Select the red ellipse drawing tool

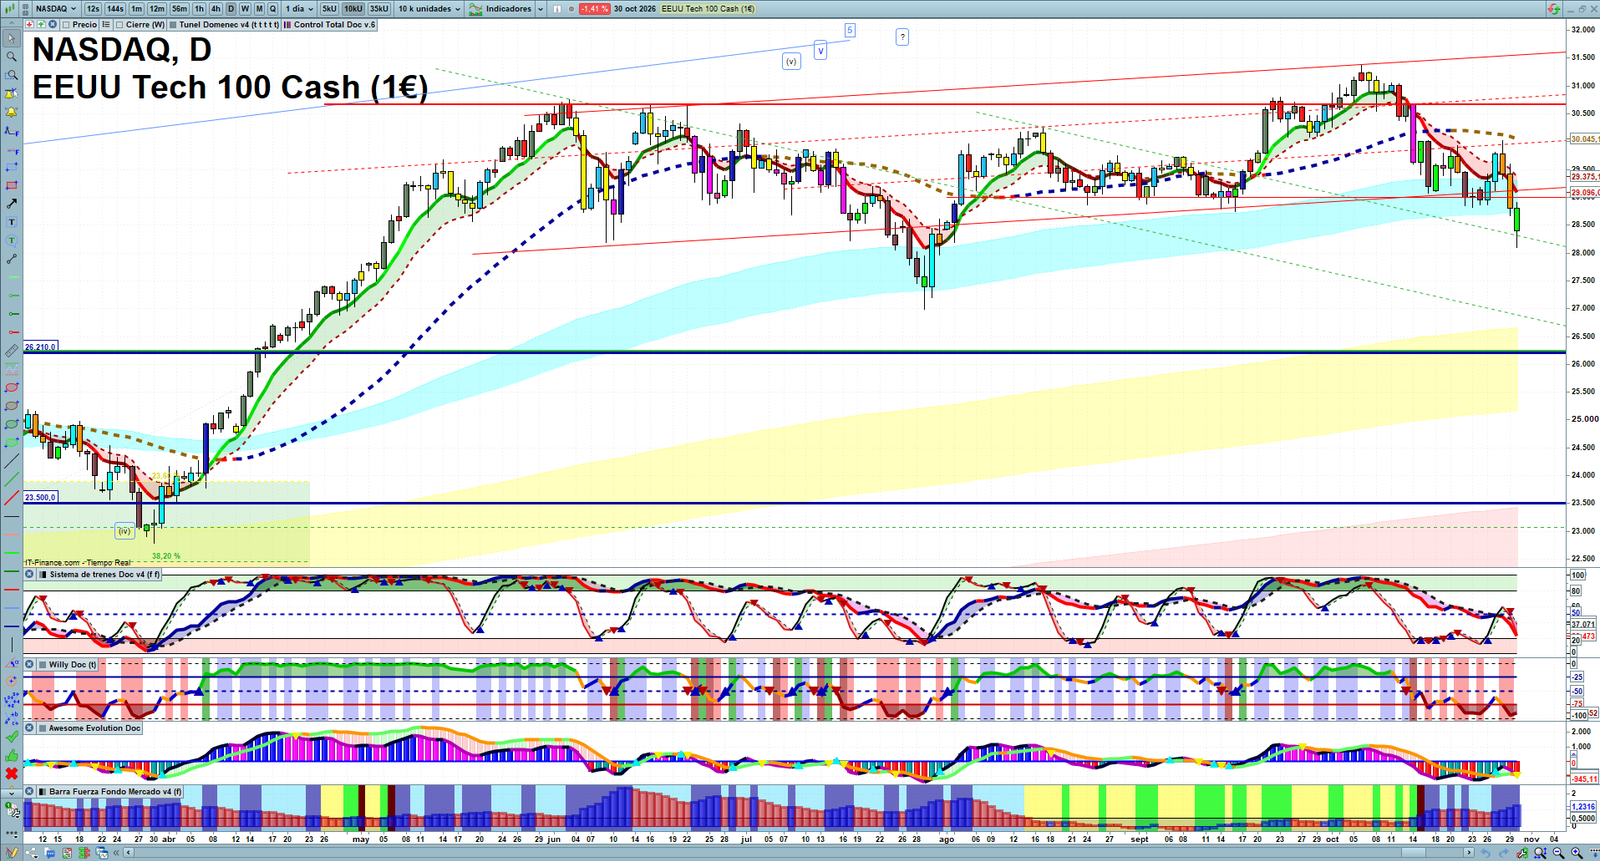click(11, 387)
